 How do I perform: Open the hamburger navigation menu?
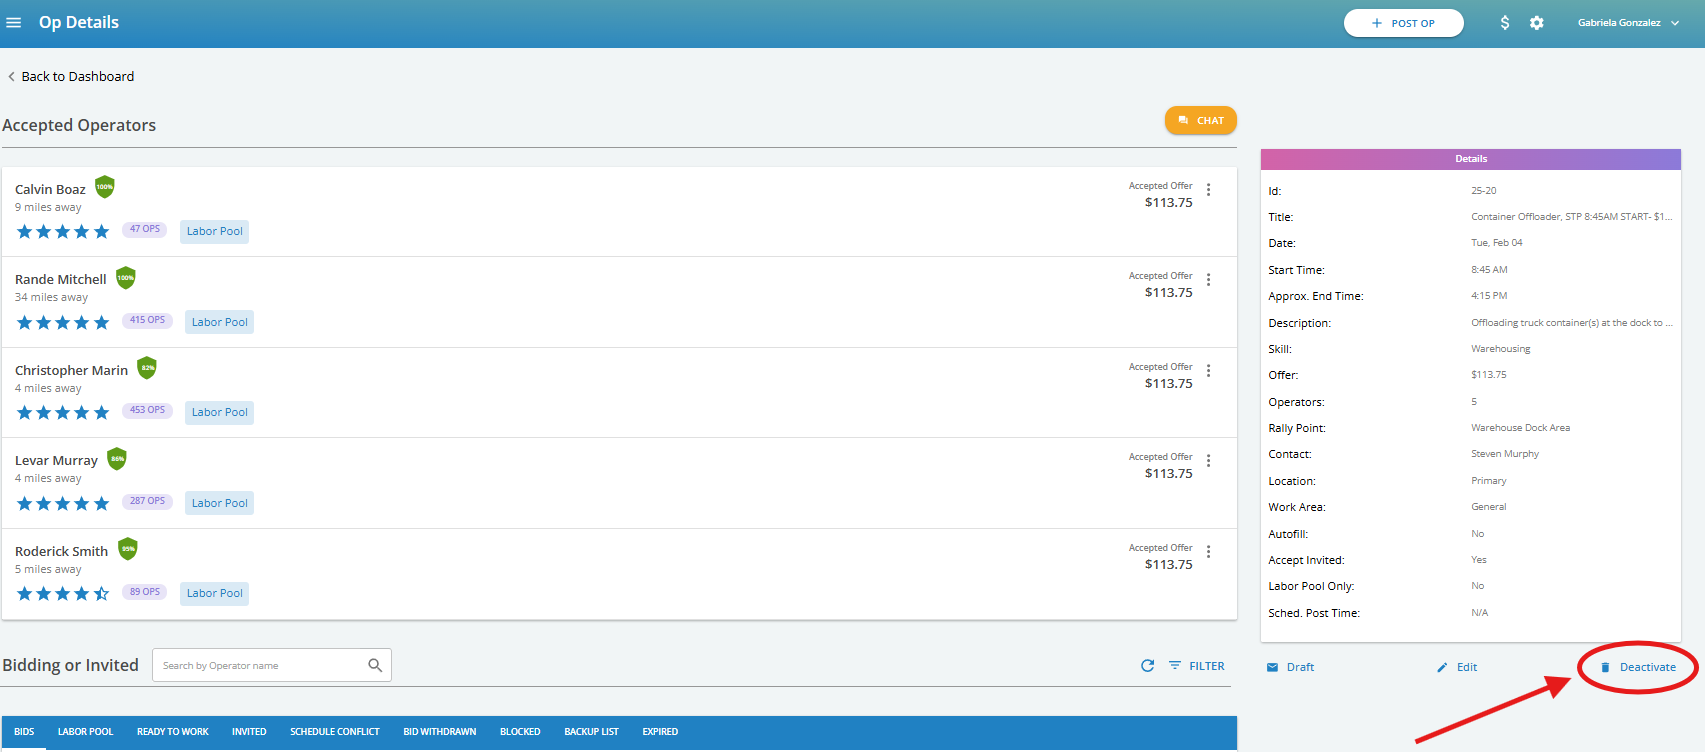pos(14,22)
